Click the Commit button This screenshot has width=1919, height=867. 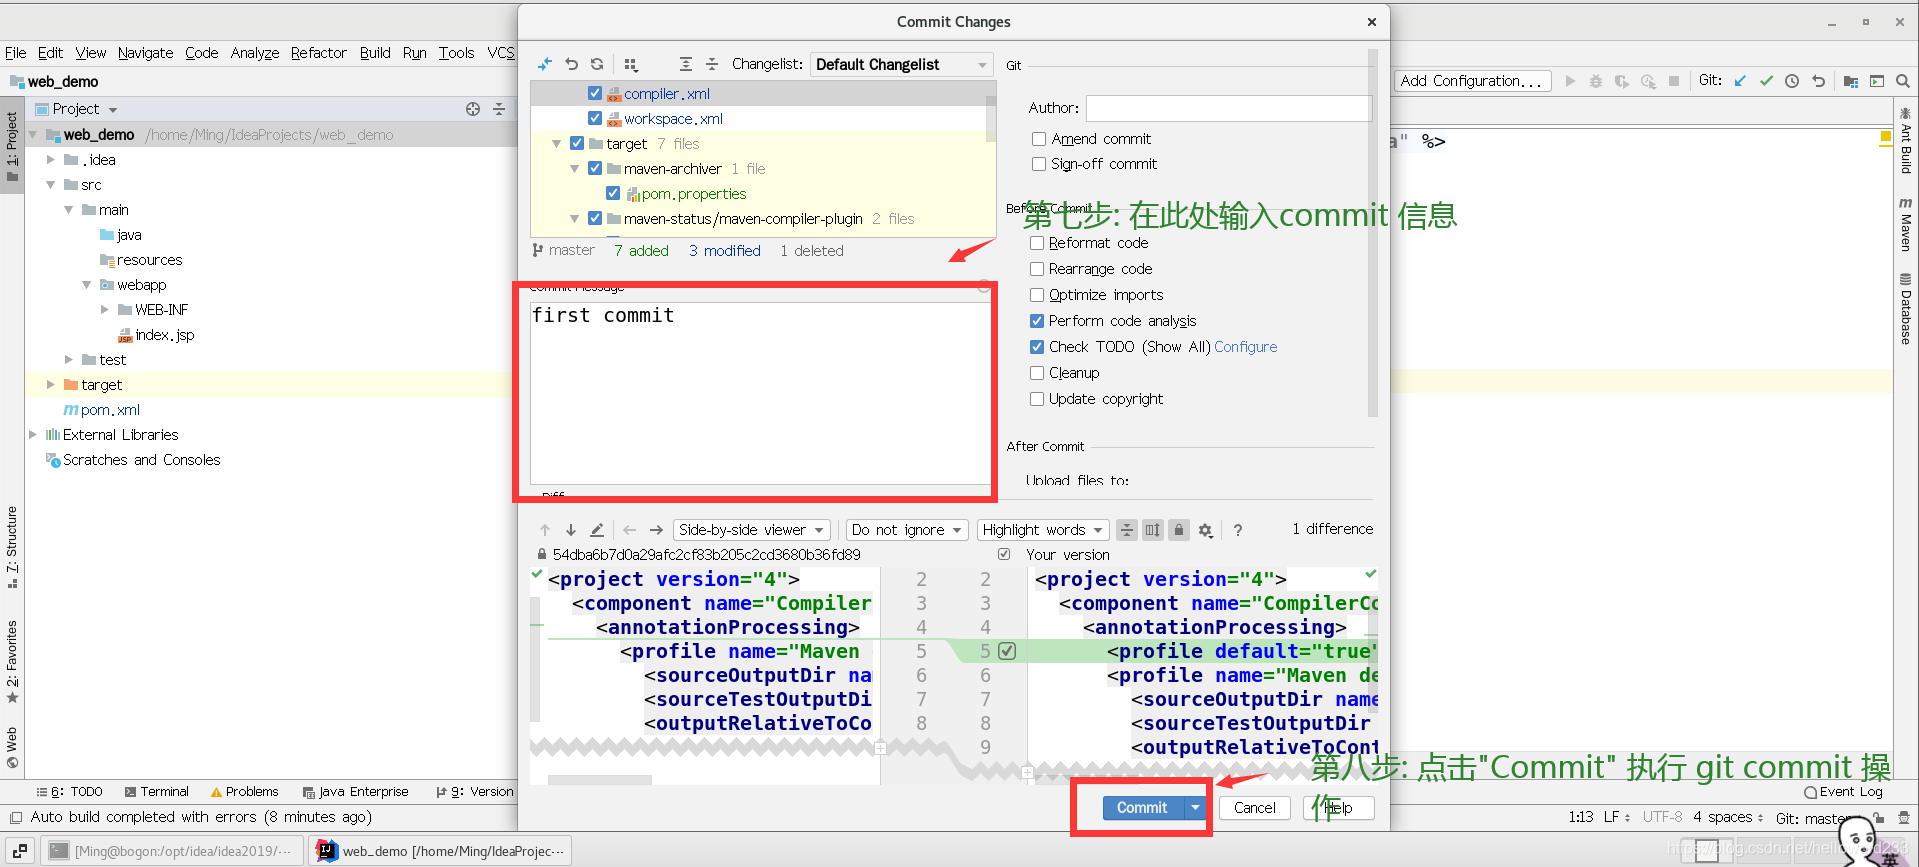tap(1143, 808)
